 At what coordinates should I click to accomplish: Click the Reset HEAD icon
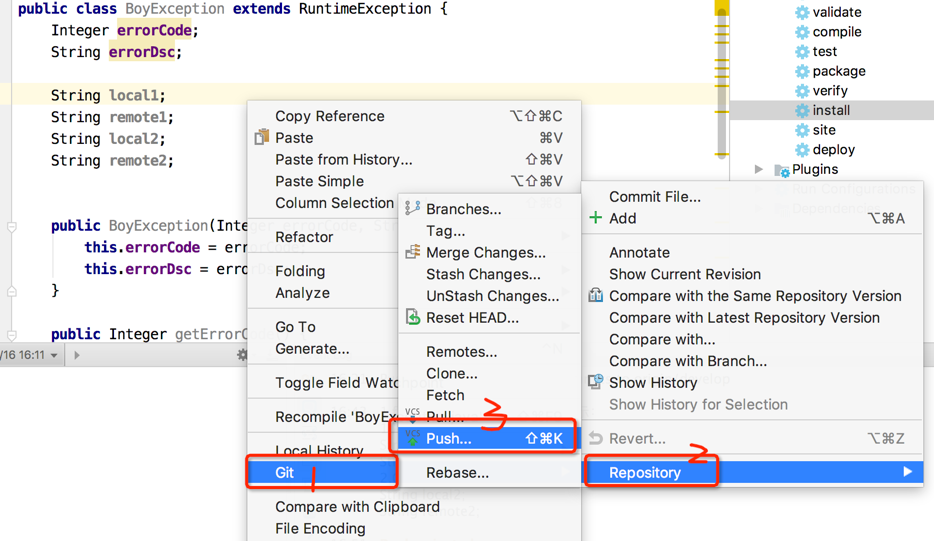pos(412,317)
